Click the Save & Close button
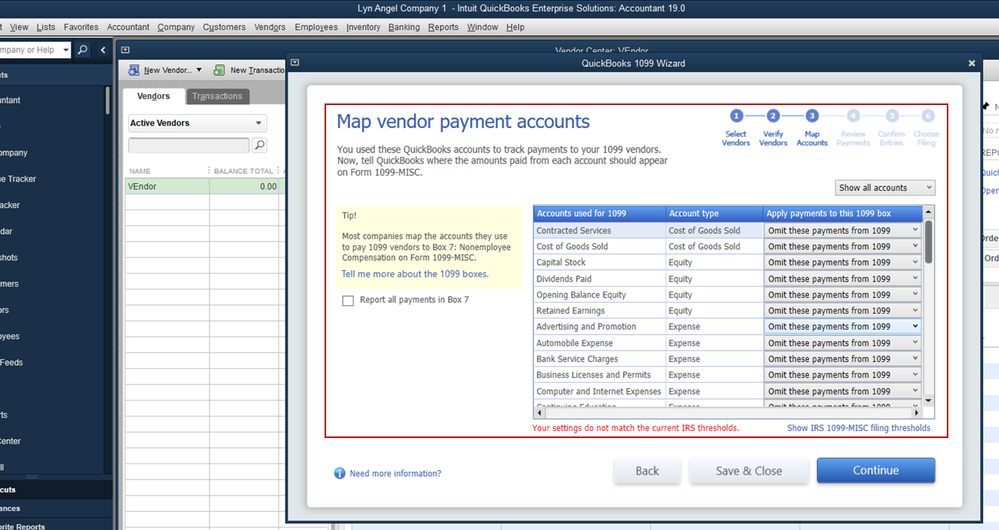The height and width of the screenshot is (530, 999). (749, 471)
